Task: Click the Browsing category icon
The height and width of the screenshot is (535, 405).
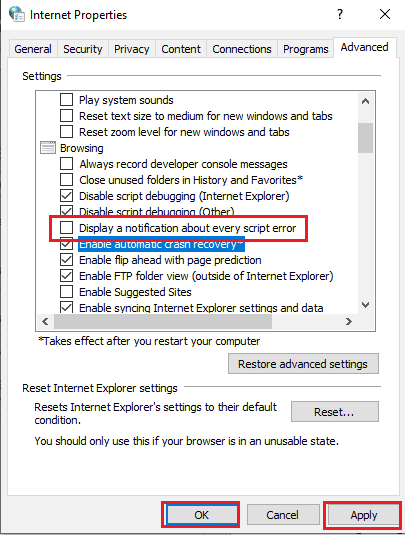Action: tap(47, 148)
